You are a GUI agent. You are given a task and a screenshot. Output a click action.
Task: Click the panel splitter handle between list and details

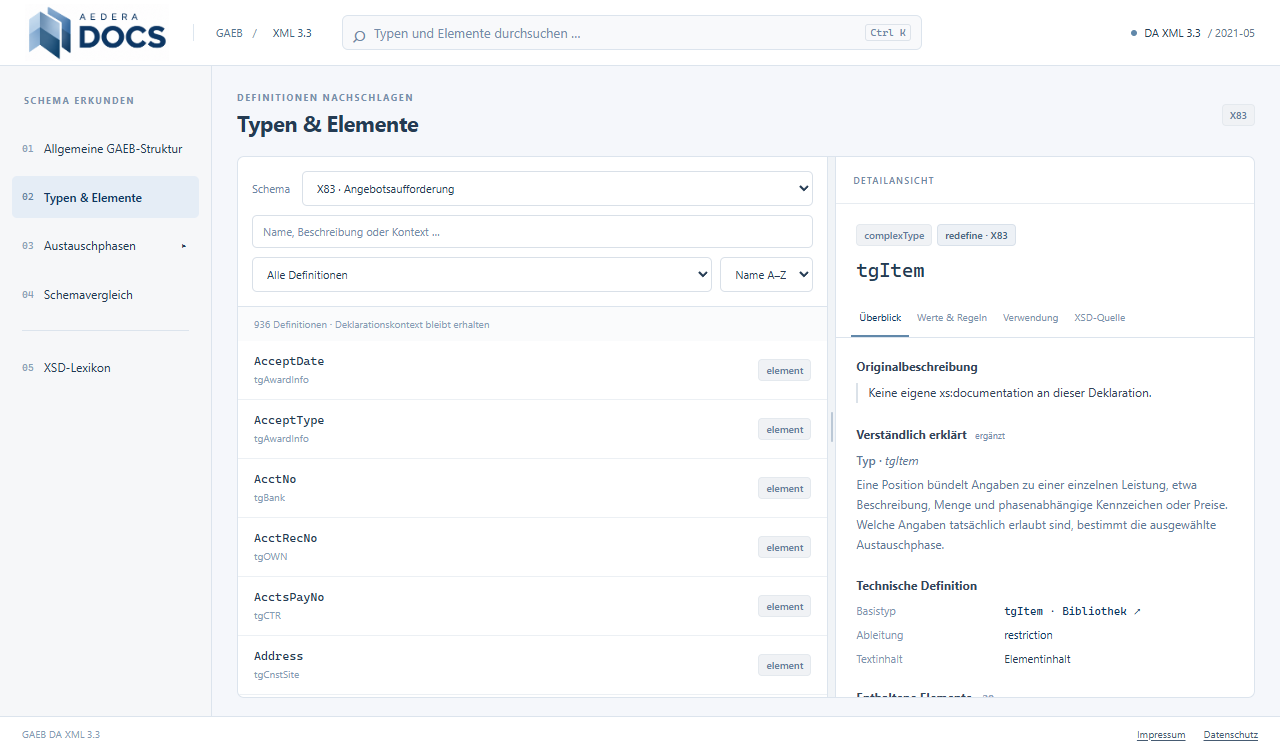[x=831, y=427]
